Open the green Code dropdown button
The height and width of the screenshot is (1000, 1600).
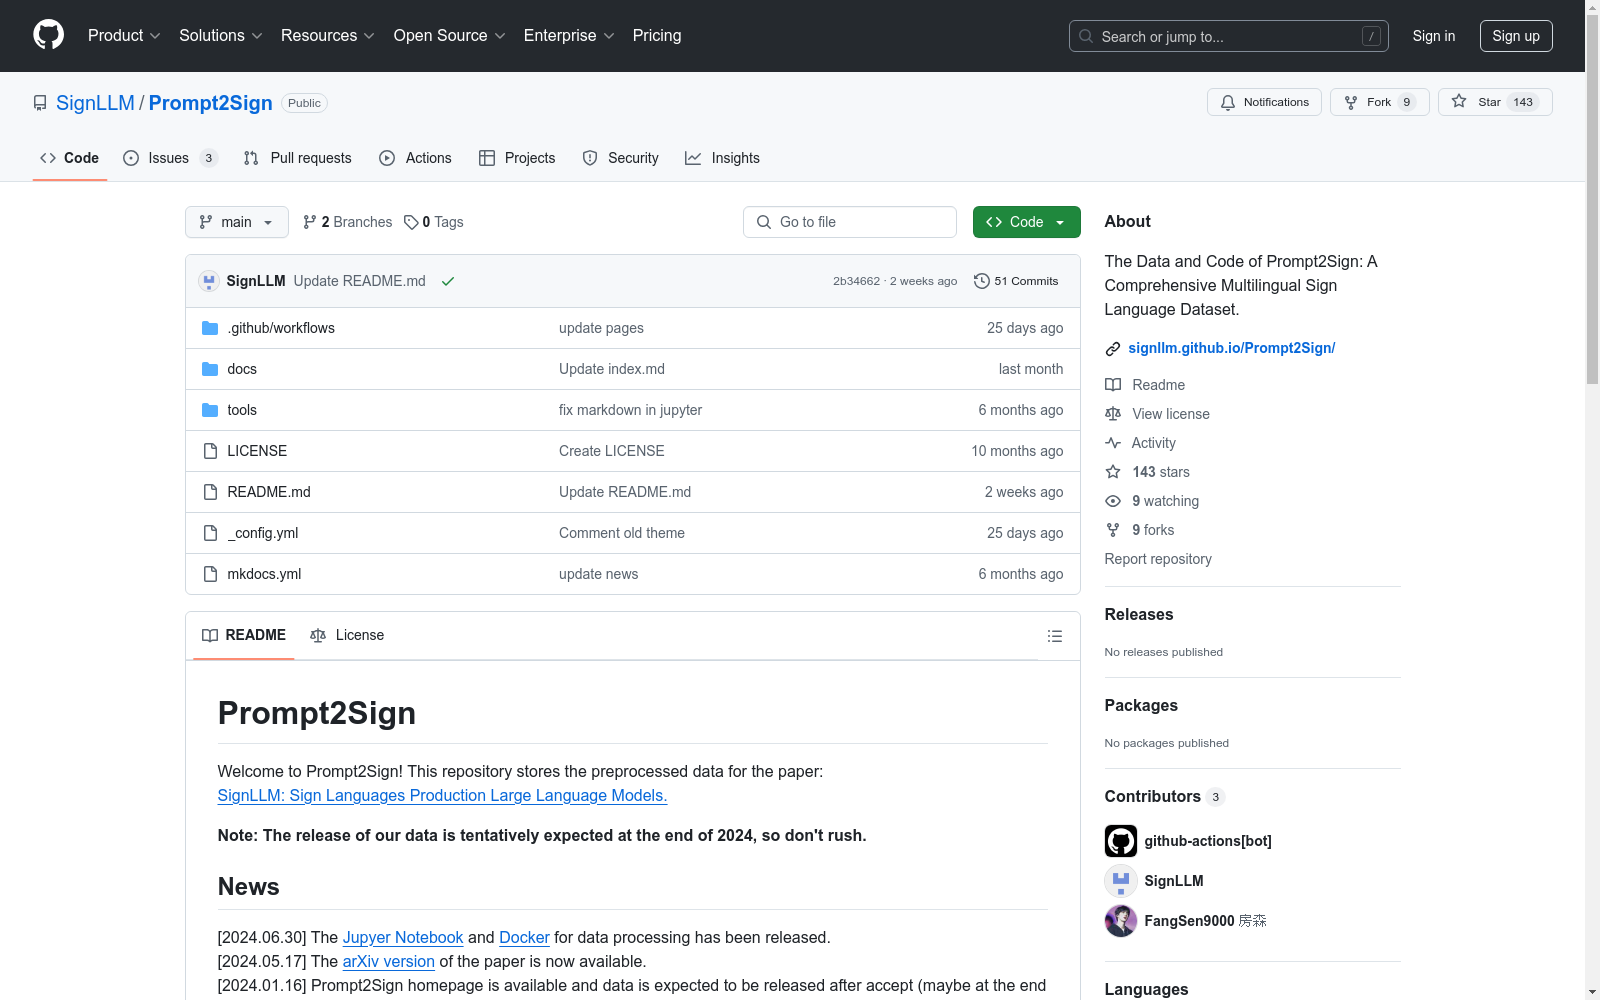pyautogui.click(x=1027, y=222)
